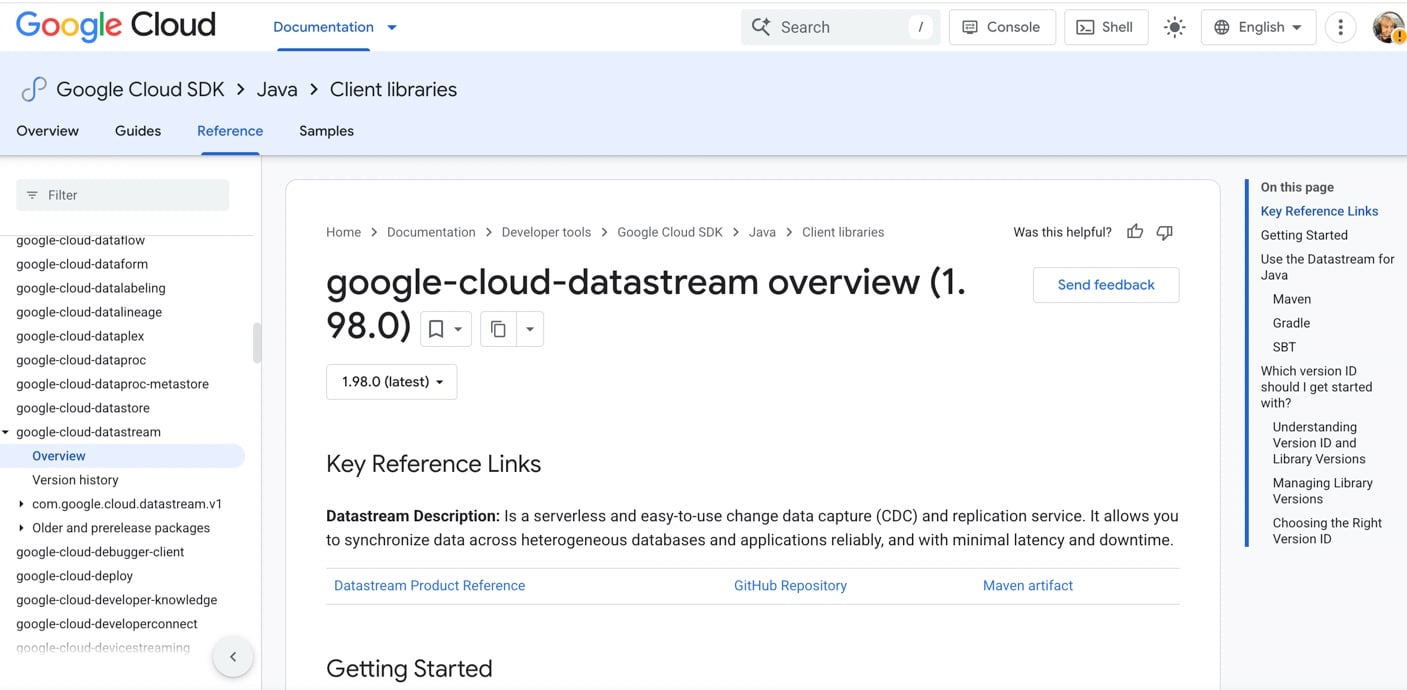Open Datastream Product Reference link
Screen dimensions: 1407x690
click(429, 586)
